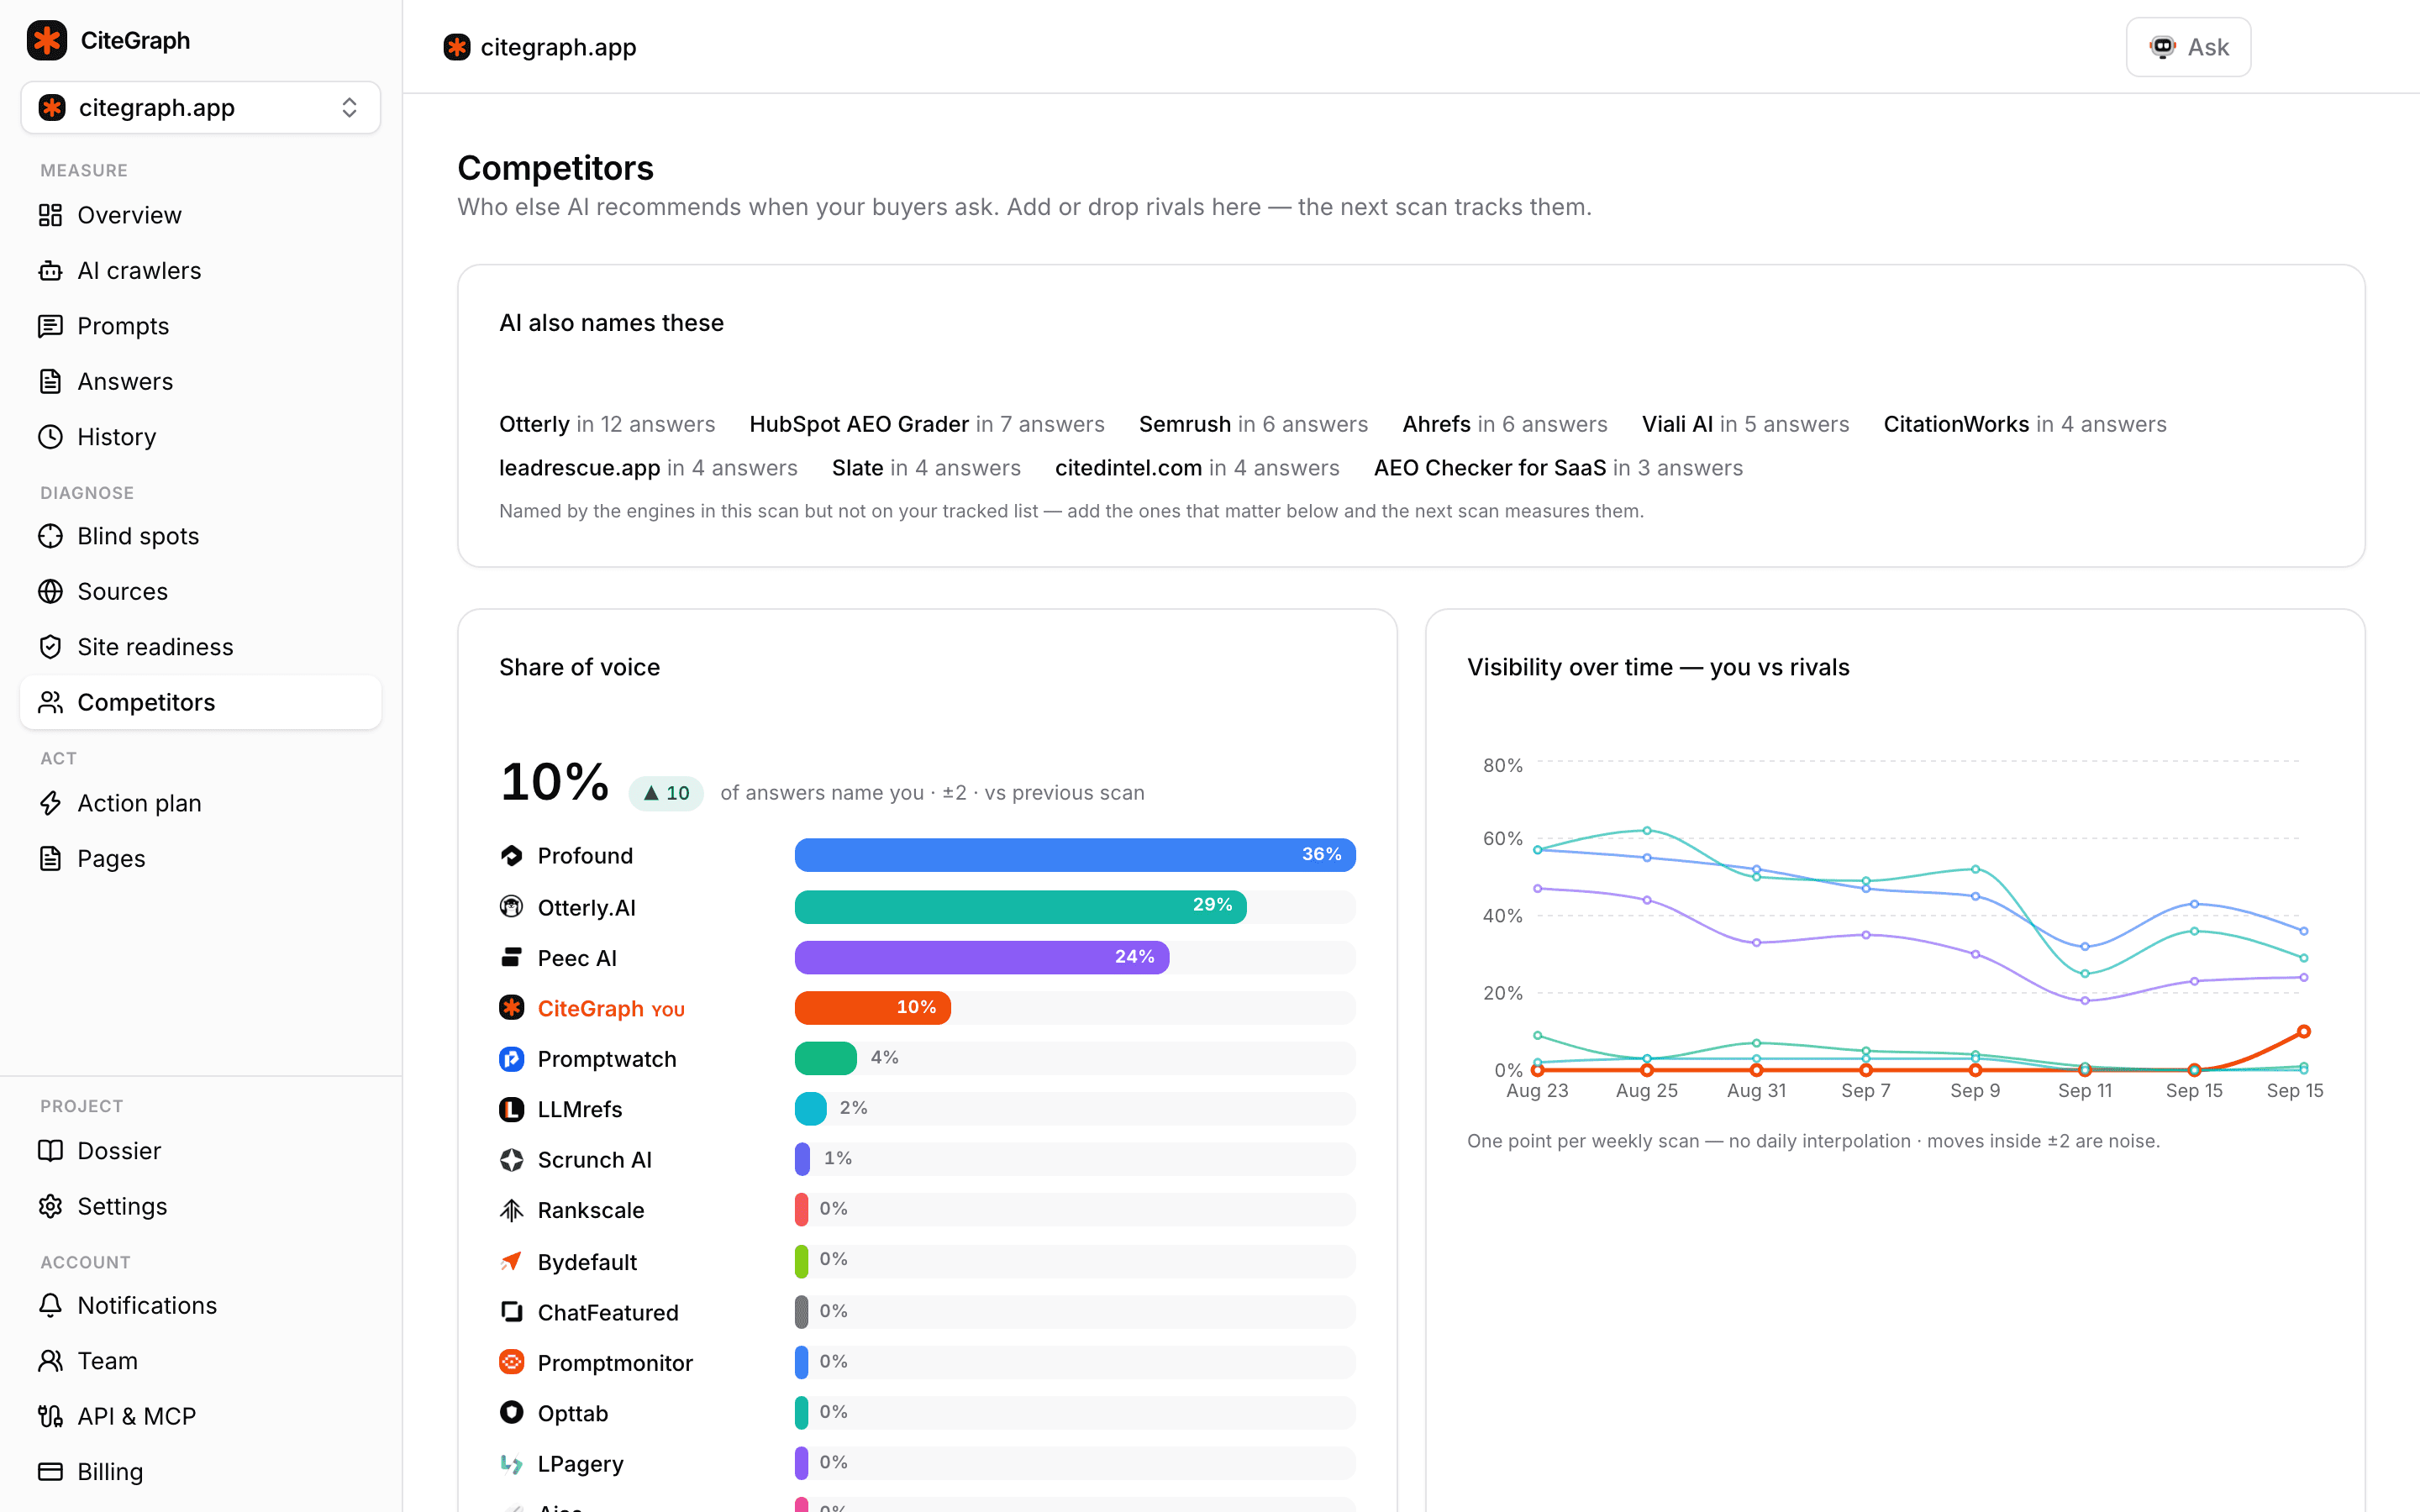Open Sources via its globe icon
This screenshot has width=2420, height=1512.
click(x=50, y=591)
